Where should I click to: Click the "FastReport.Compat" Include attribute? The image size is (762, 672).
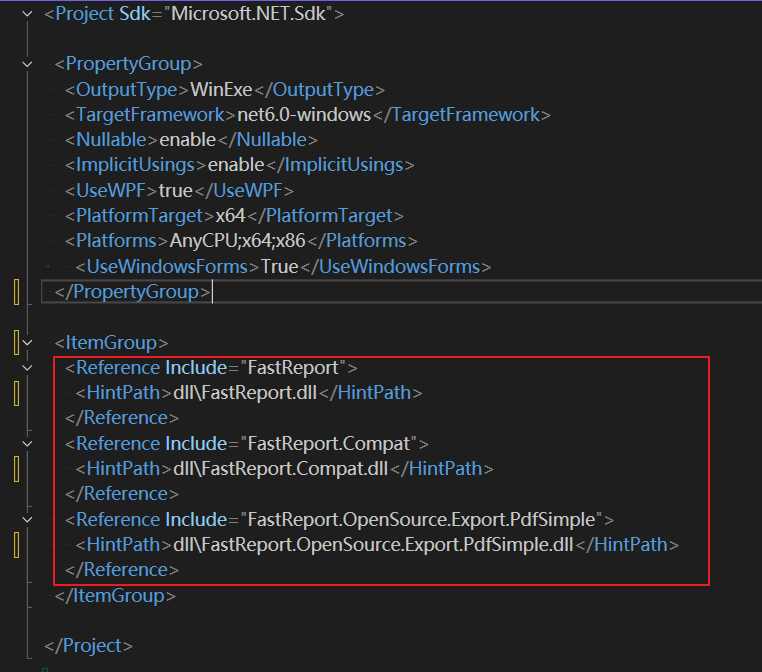[291, 444]
